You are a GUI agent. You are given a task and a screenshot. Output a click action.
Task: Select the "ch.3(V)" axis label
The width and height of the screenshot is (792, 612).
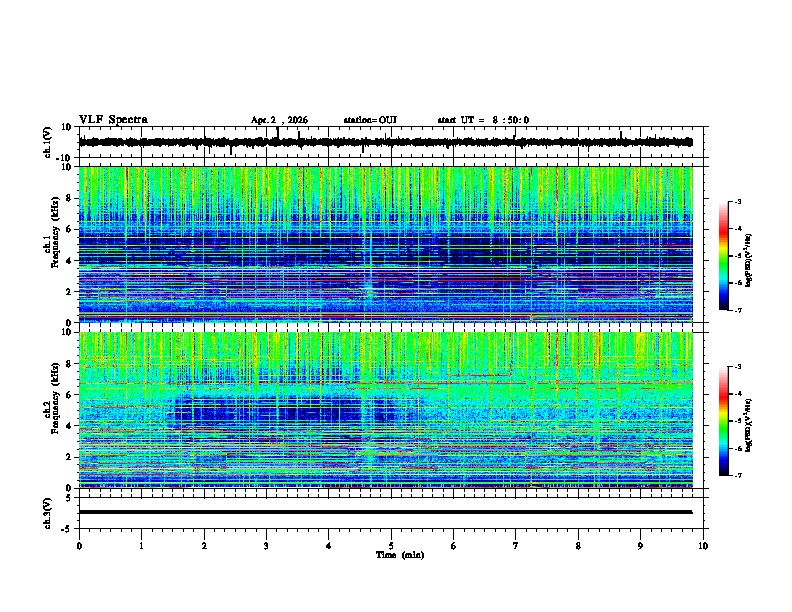(x=47, y=513)
